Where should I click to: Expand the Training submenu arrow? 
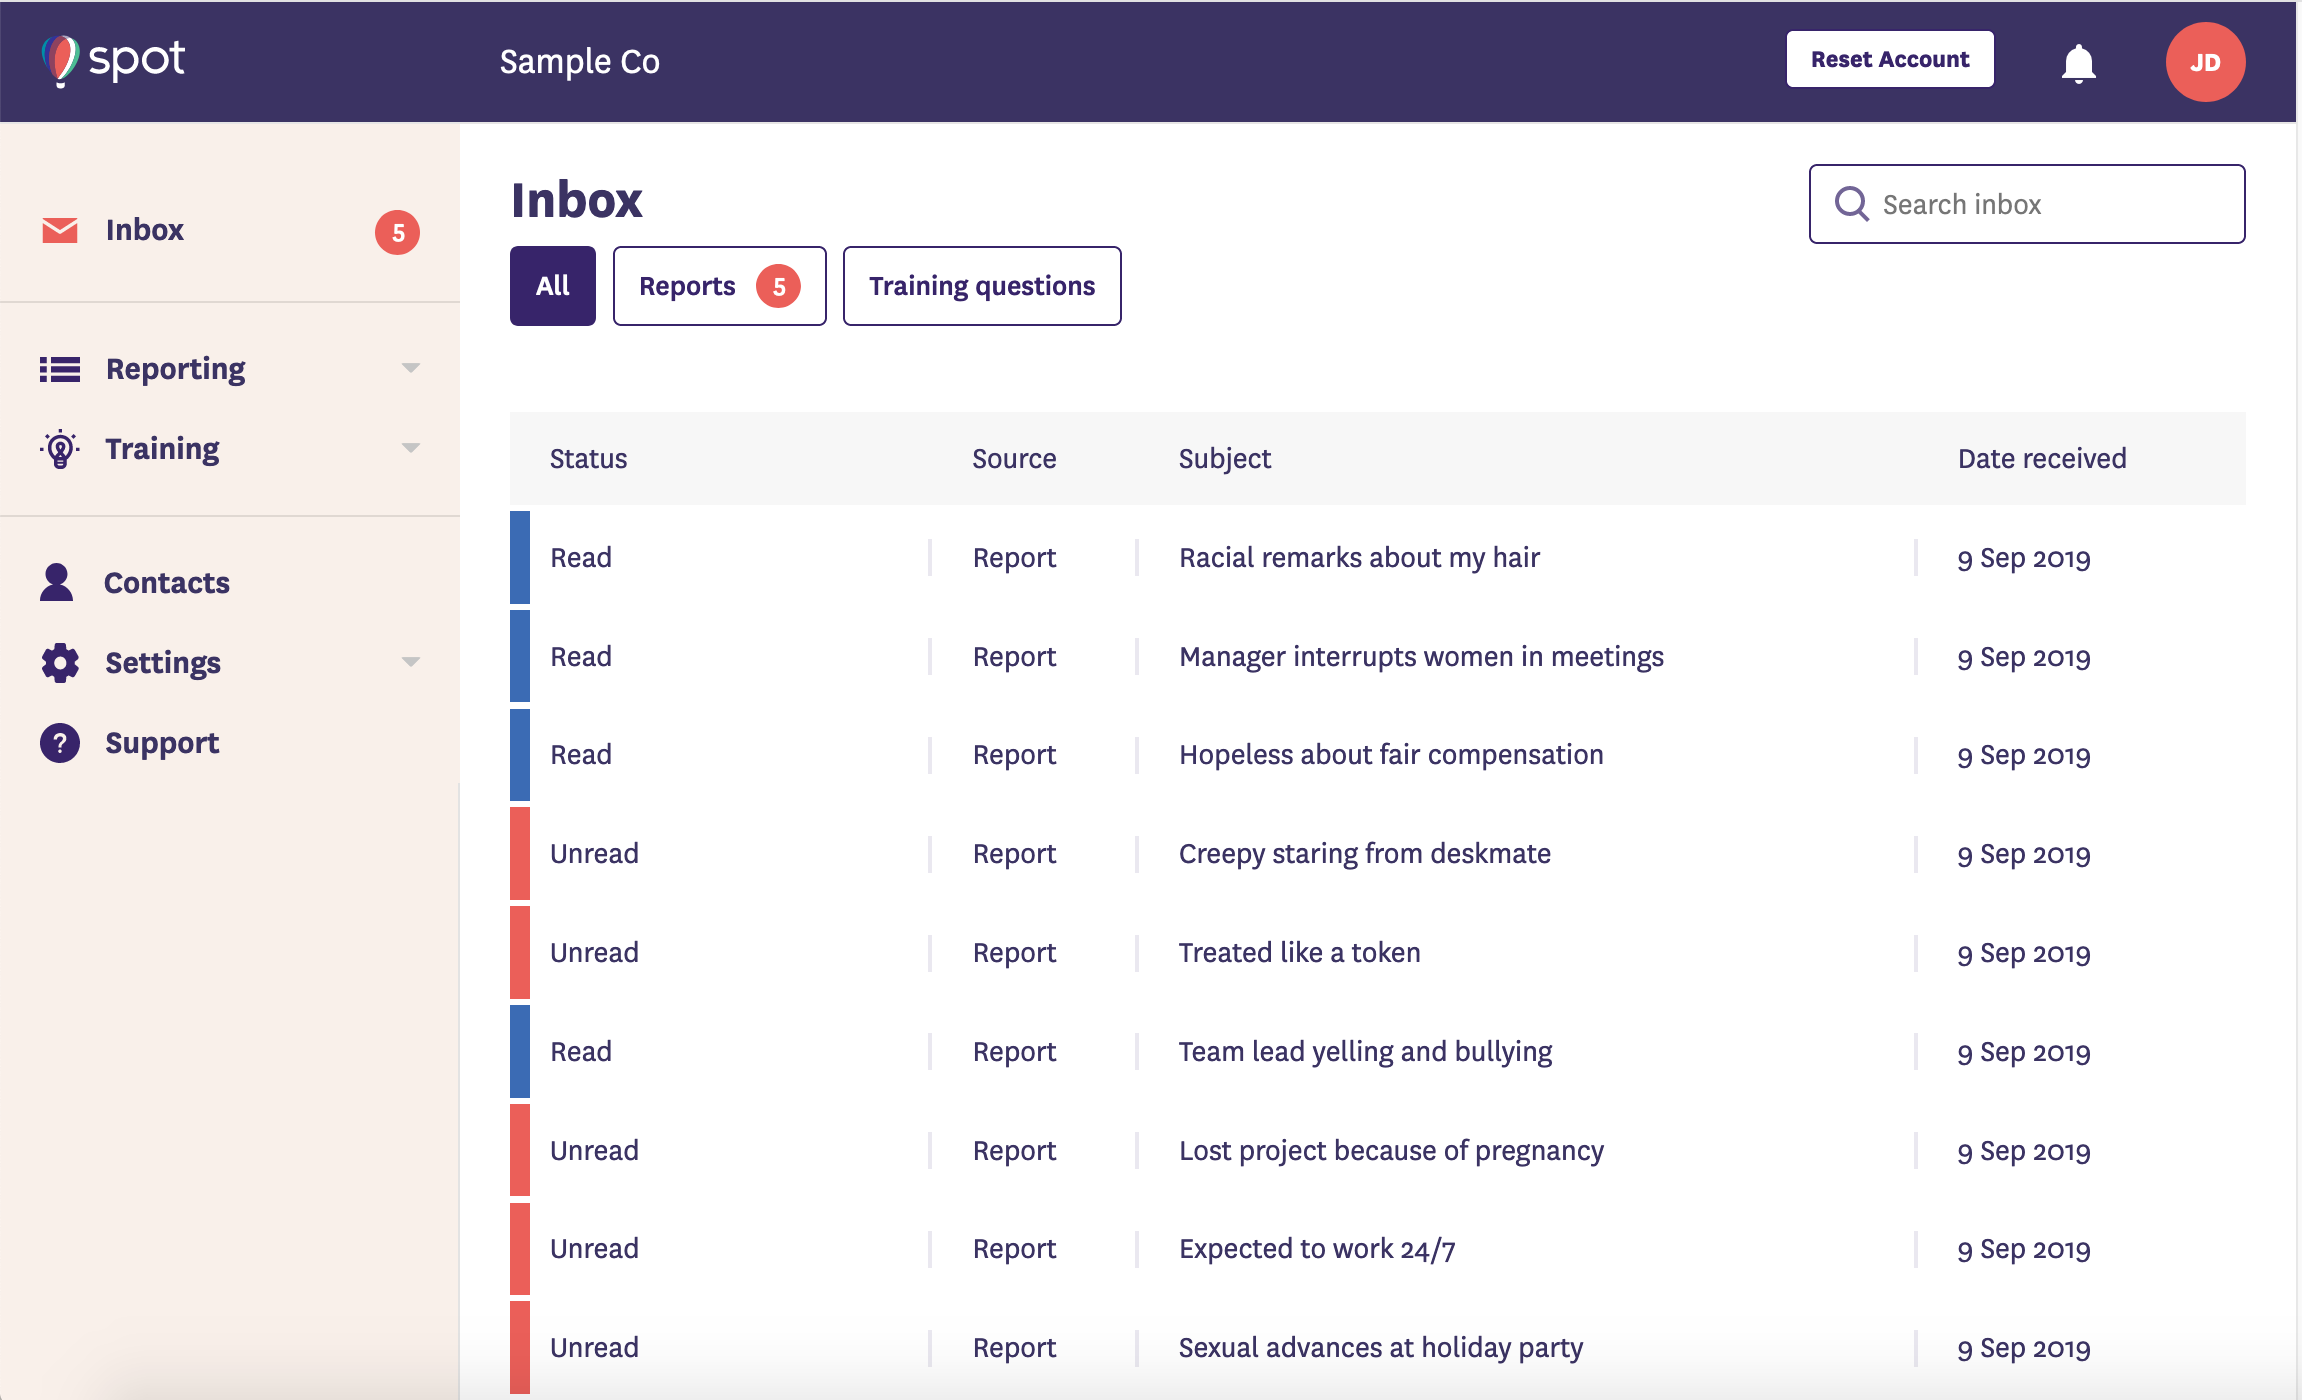(410, 448)
